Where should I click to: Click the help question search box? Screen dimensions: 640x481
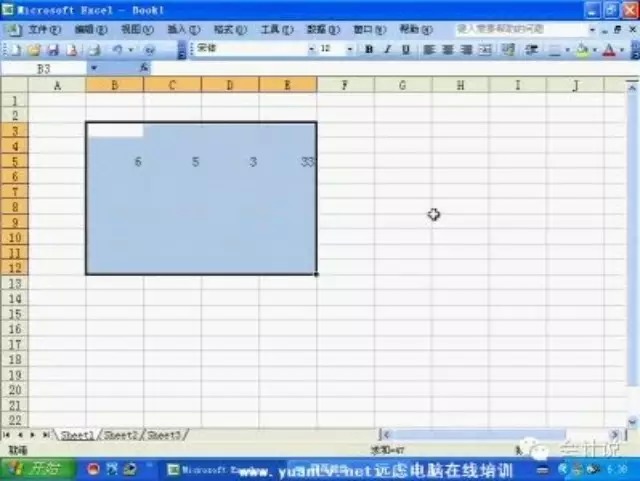(521, 29)
